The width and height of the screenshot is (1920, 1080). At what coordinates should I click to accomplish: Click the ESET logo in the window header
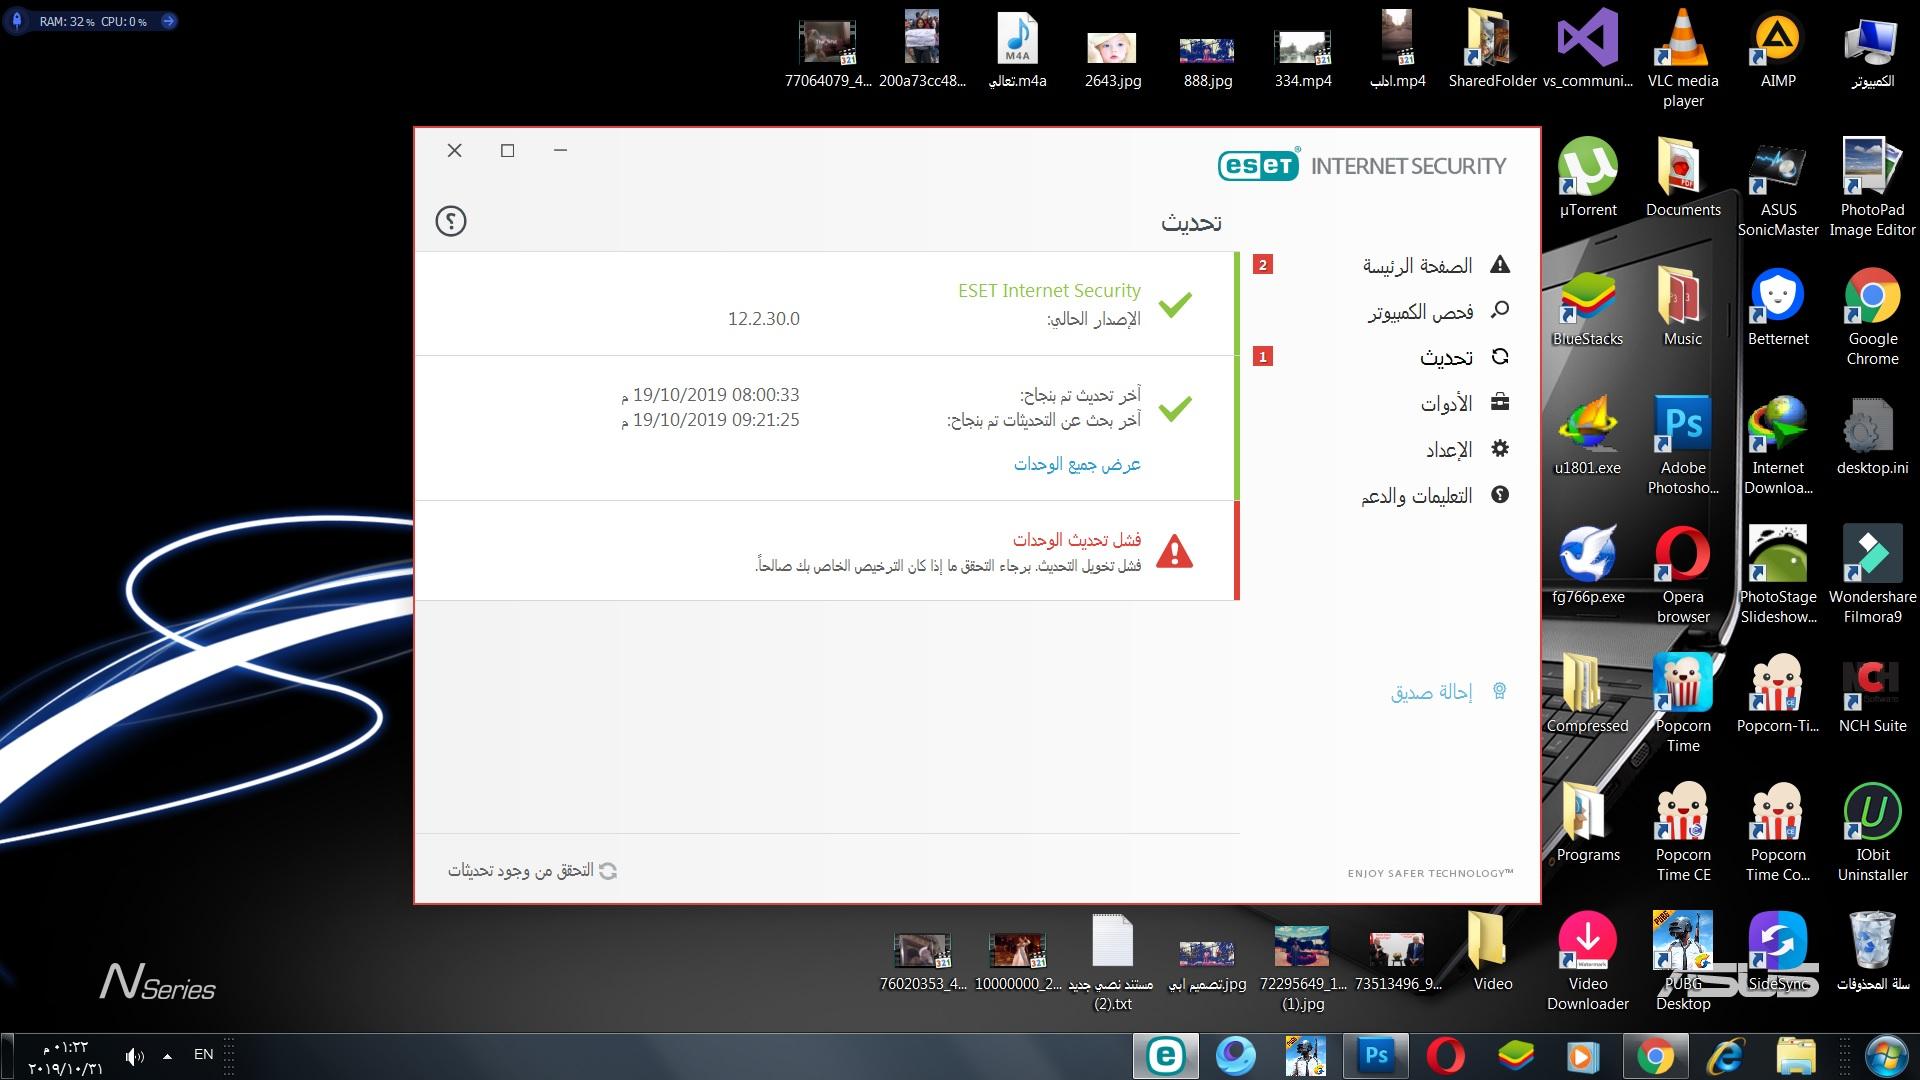pos(1259,165)
